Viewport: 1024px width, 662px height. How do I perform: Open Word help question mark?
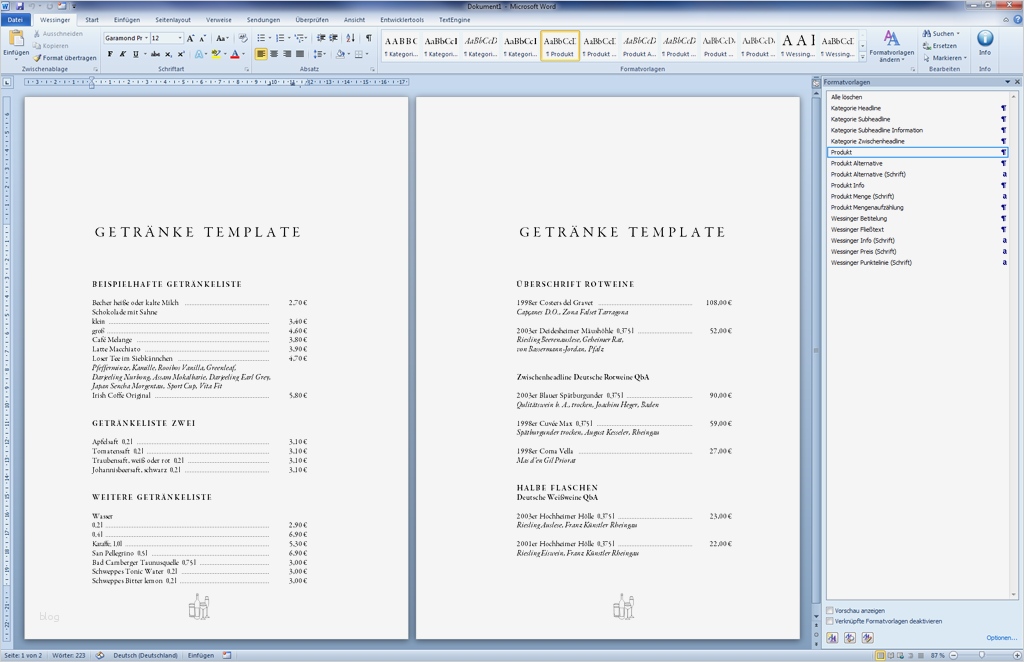(x=1016, y=20)
